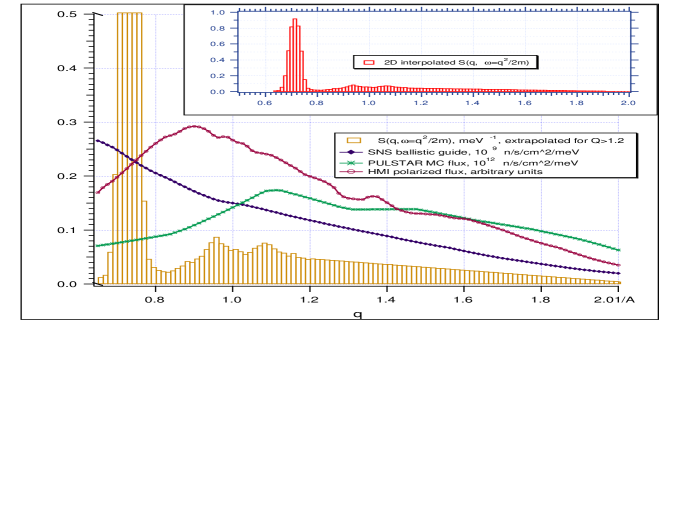Click the main x-axis tick label 1.0
This screenshot has width=699, height=513.
(x=232, y=300)
